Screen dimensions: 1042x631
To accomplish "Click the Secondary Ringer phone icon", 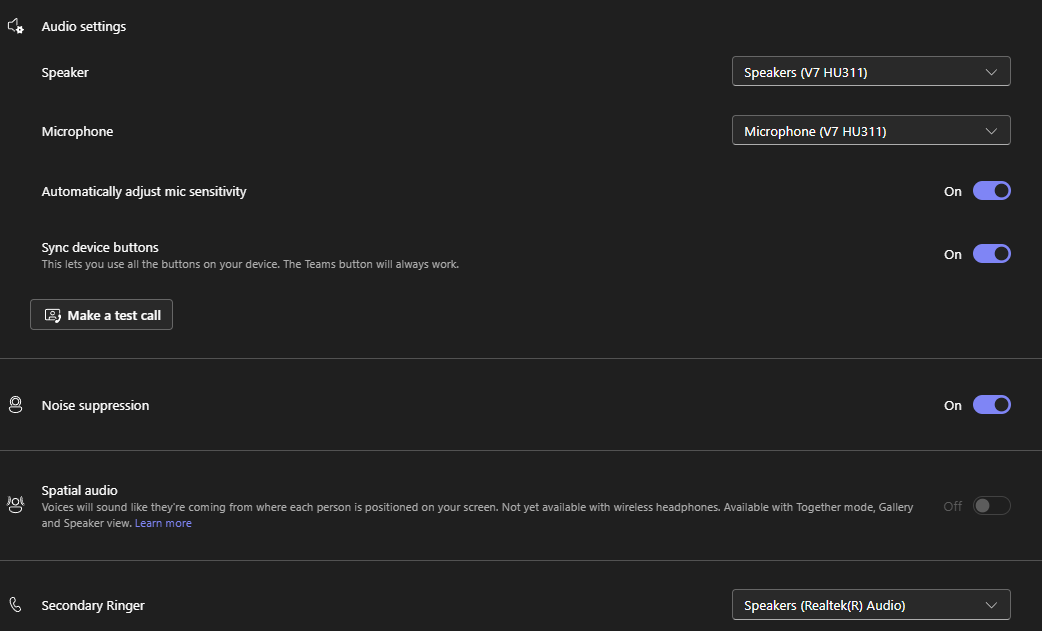I will [15, 604].
